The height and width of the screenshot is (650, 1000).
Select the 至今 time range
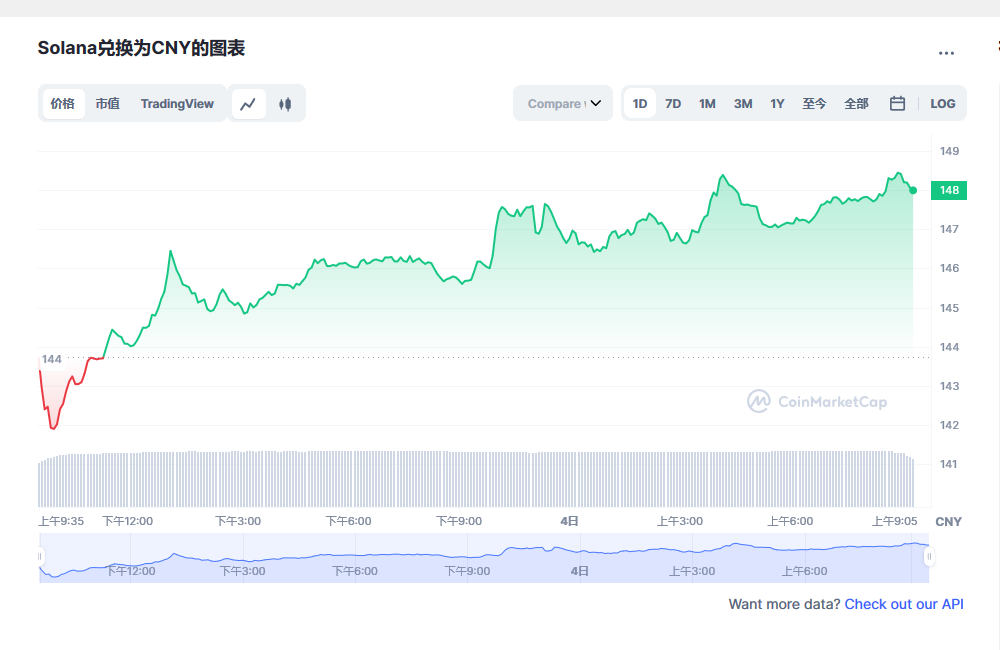[x=814, y=103]
